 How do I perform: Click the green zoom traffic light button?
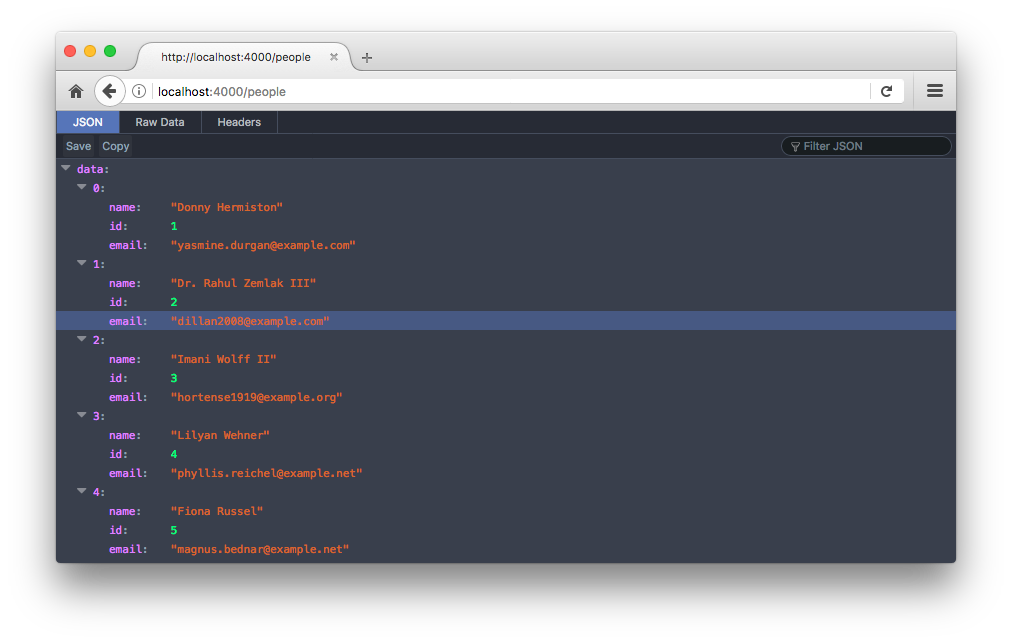click(x=109, y=50)
